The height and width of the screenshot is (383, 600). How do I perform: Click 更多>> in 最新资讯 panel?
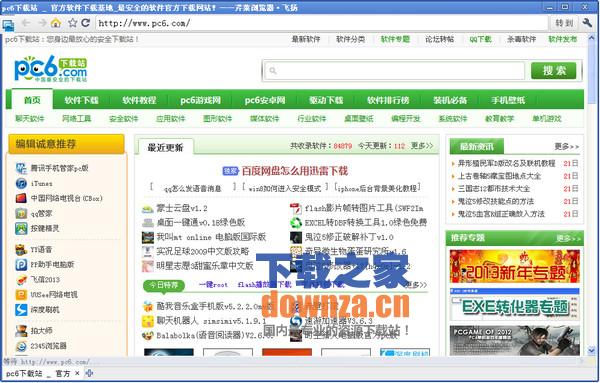(567, 147)
